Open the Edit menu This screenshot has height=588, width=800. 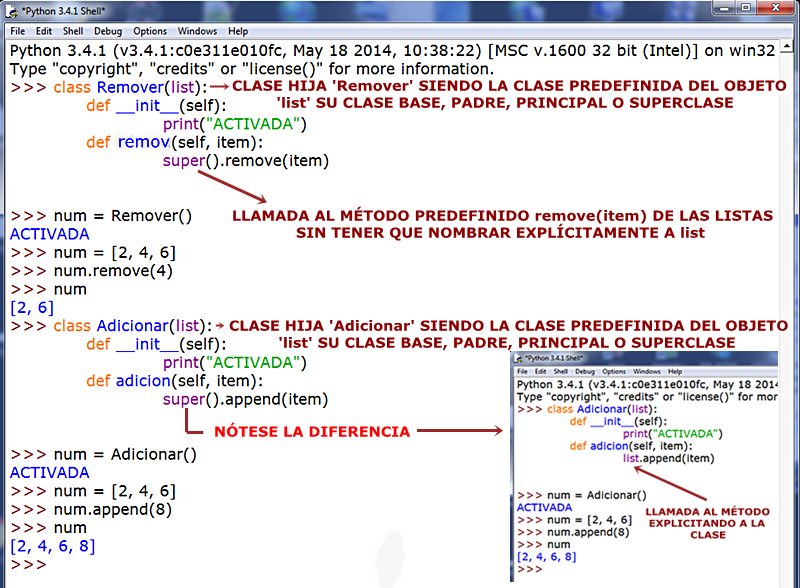42,30
